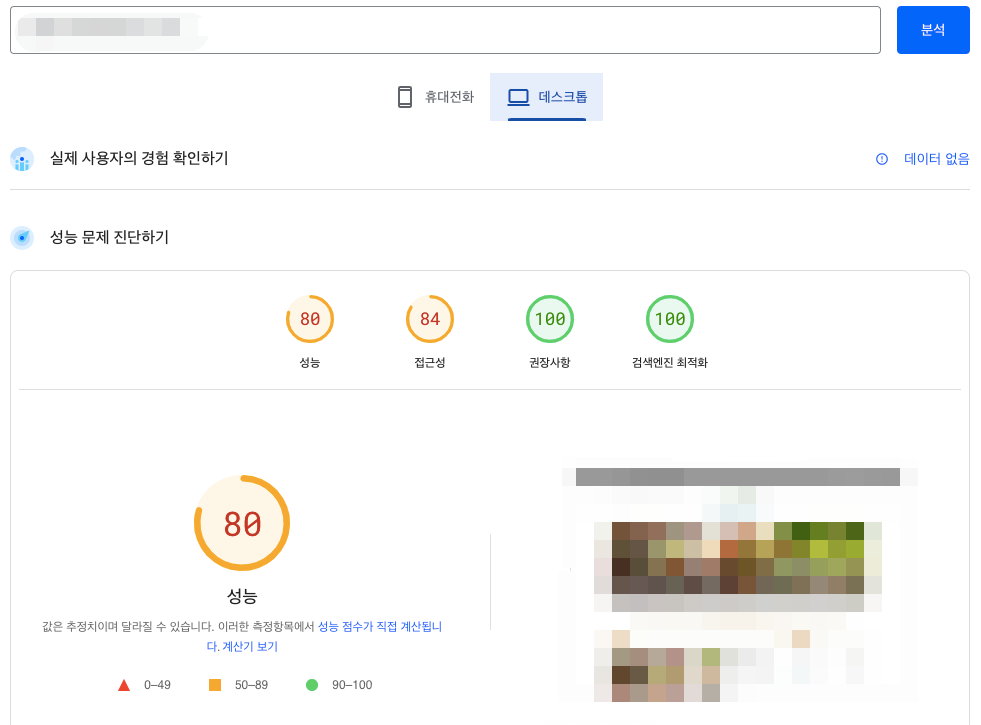The height and width of the screenshot is (725, 981).
Task: Click the monitor icon on 데스크톱 tab
Action: pos(518,96)
